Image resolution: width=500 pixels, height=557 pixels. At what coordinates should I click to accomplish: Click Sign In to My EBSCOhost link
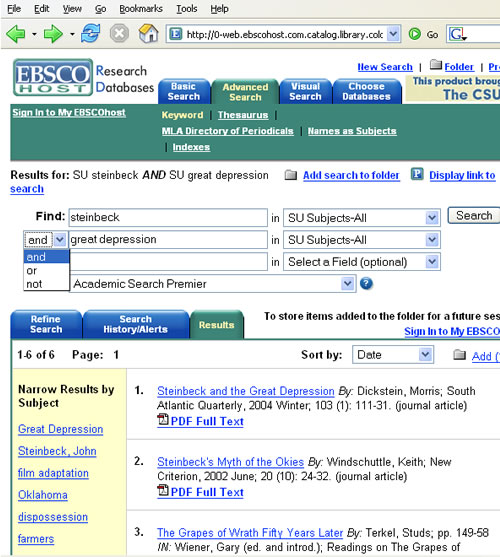pyautogui.click(x=69, y=113)
